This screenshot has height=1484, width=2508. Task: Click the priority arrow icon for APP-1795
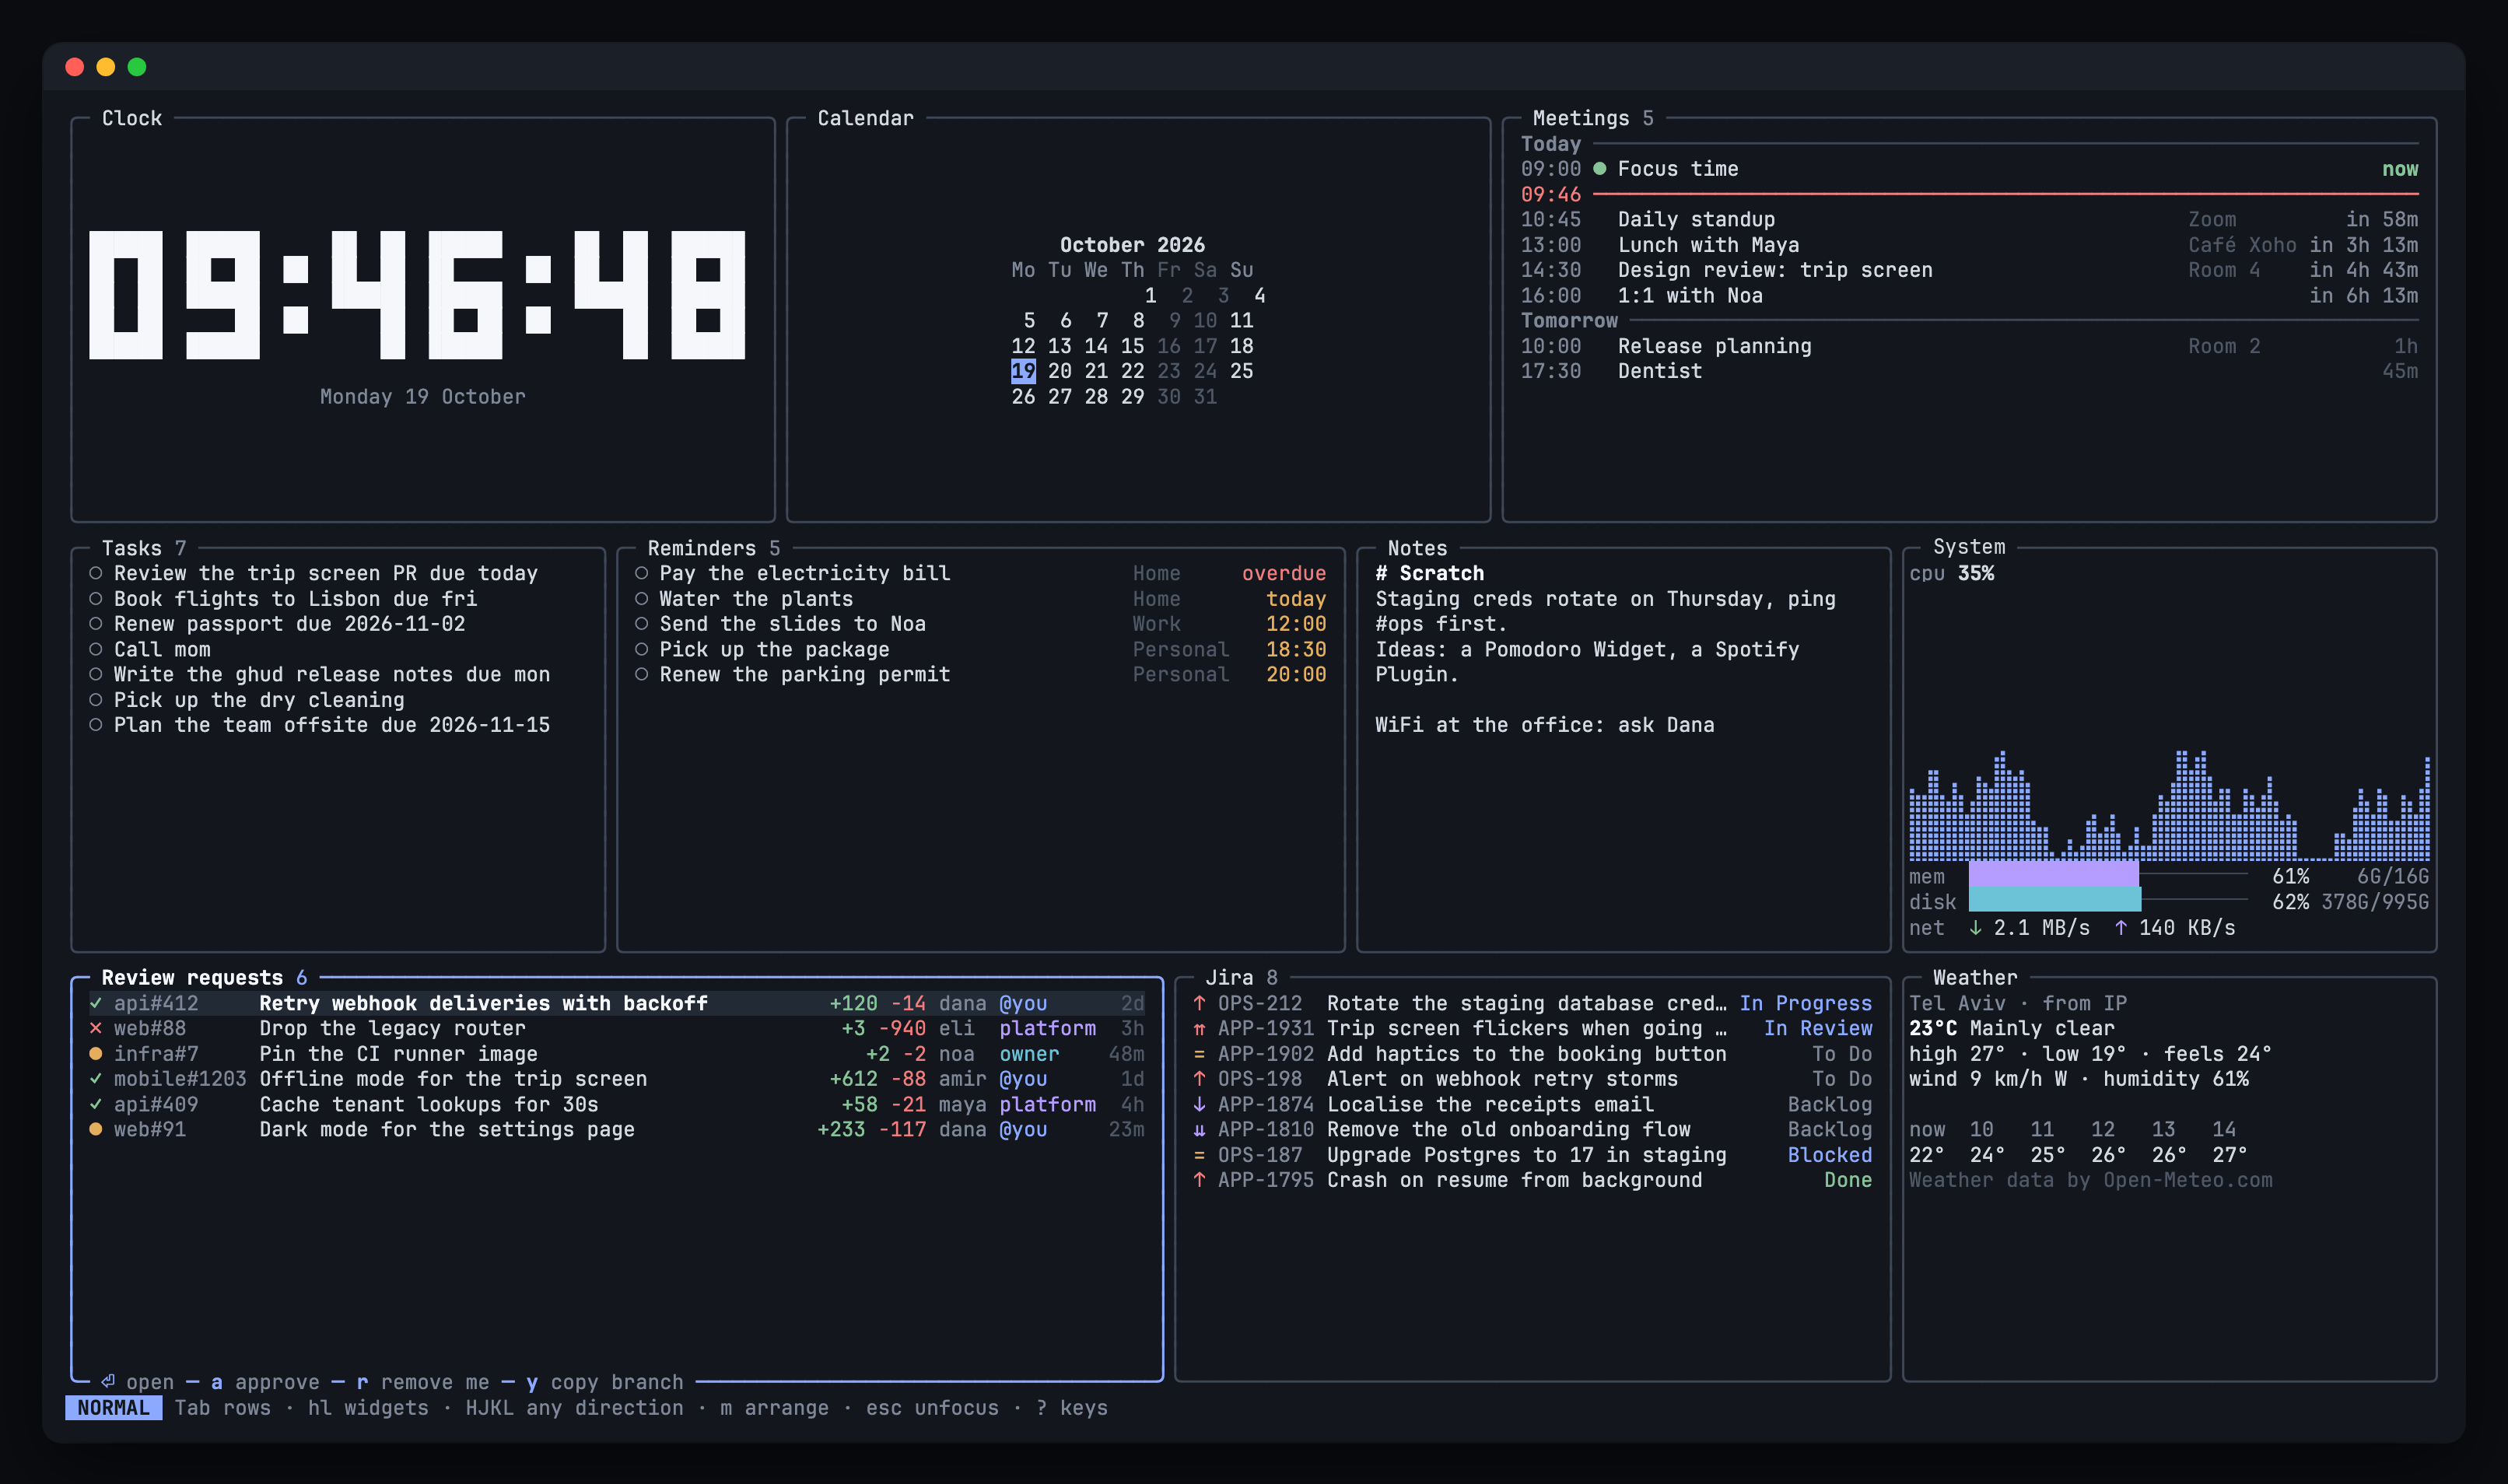[x=1199, y=1180]
